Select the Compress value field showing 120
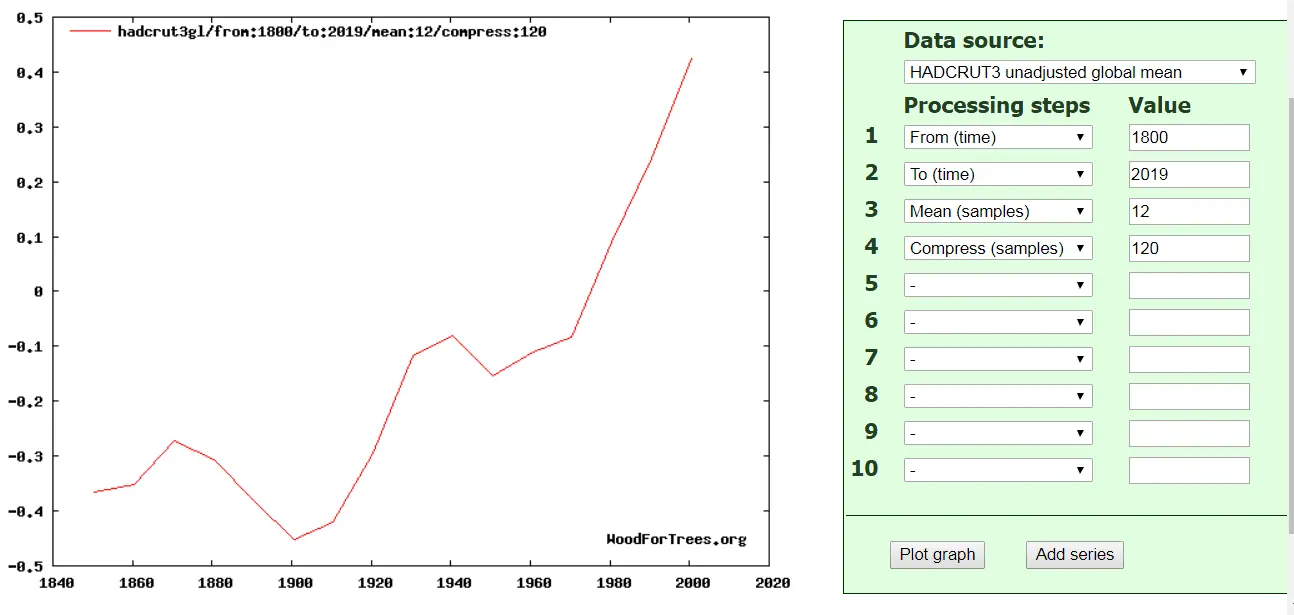The image size is (1294, 615). (1188, 248)
